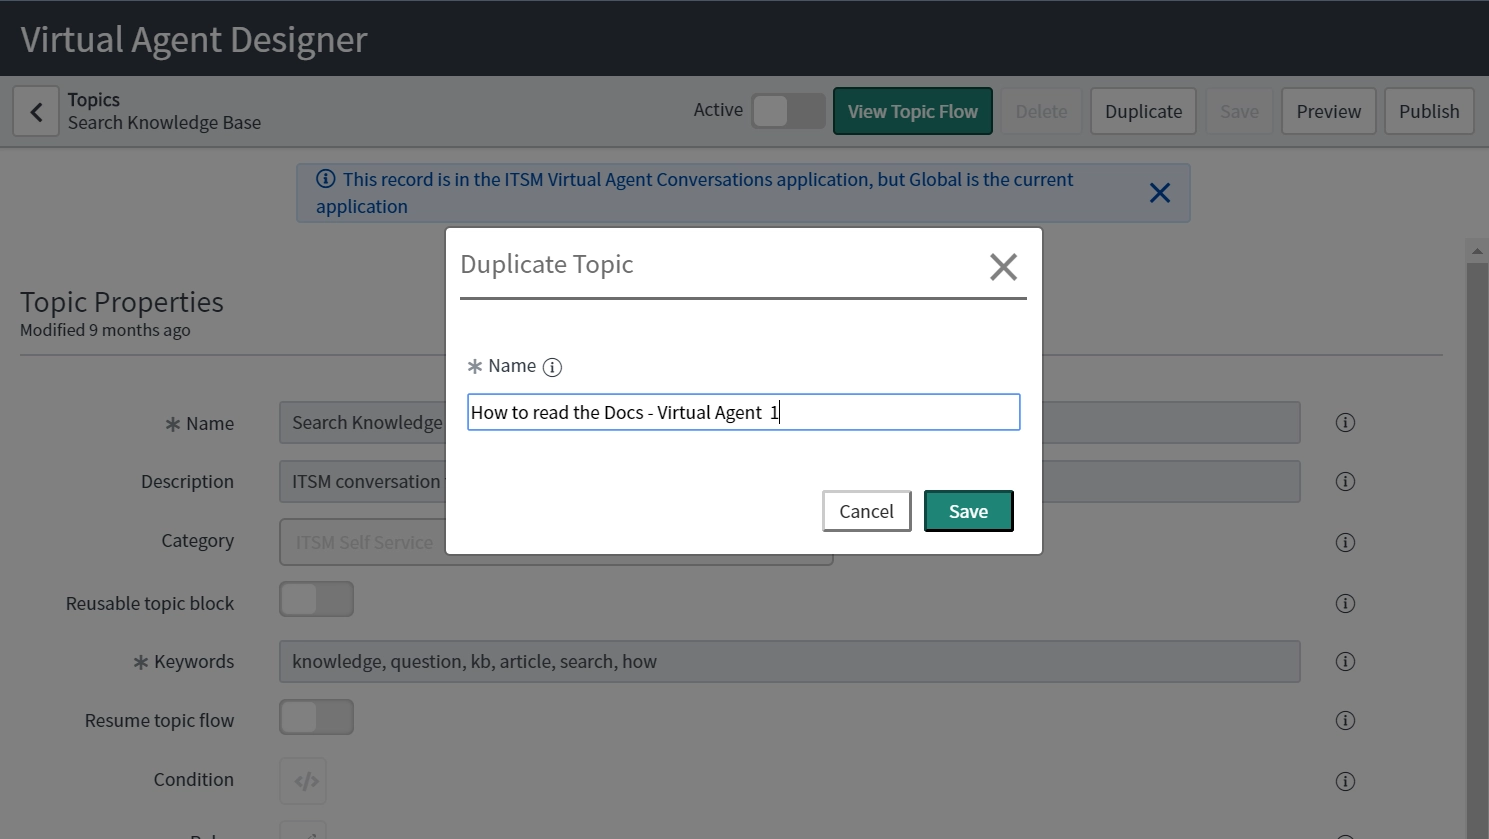Screen dimensions: 1489x839
Task: Click the Topic Properties heading
Action: 122,301
